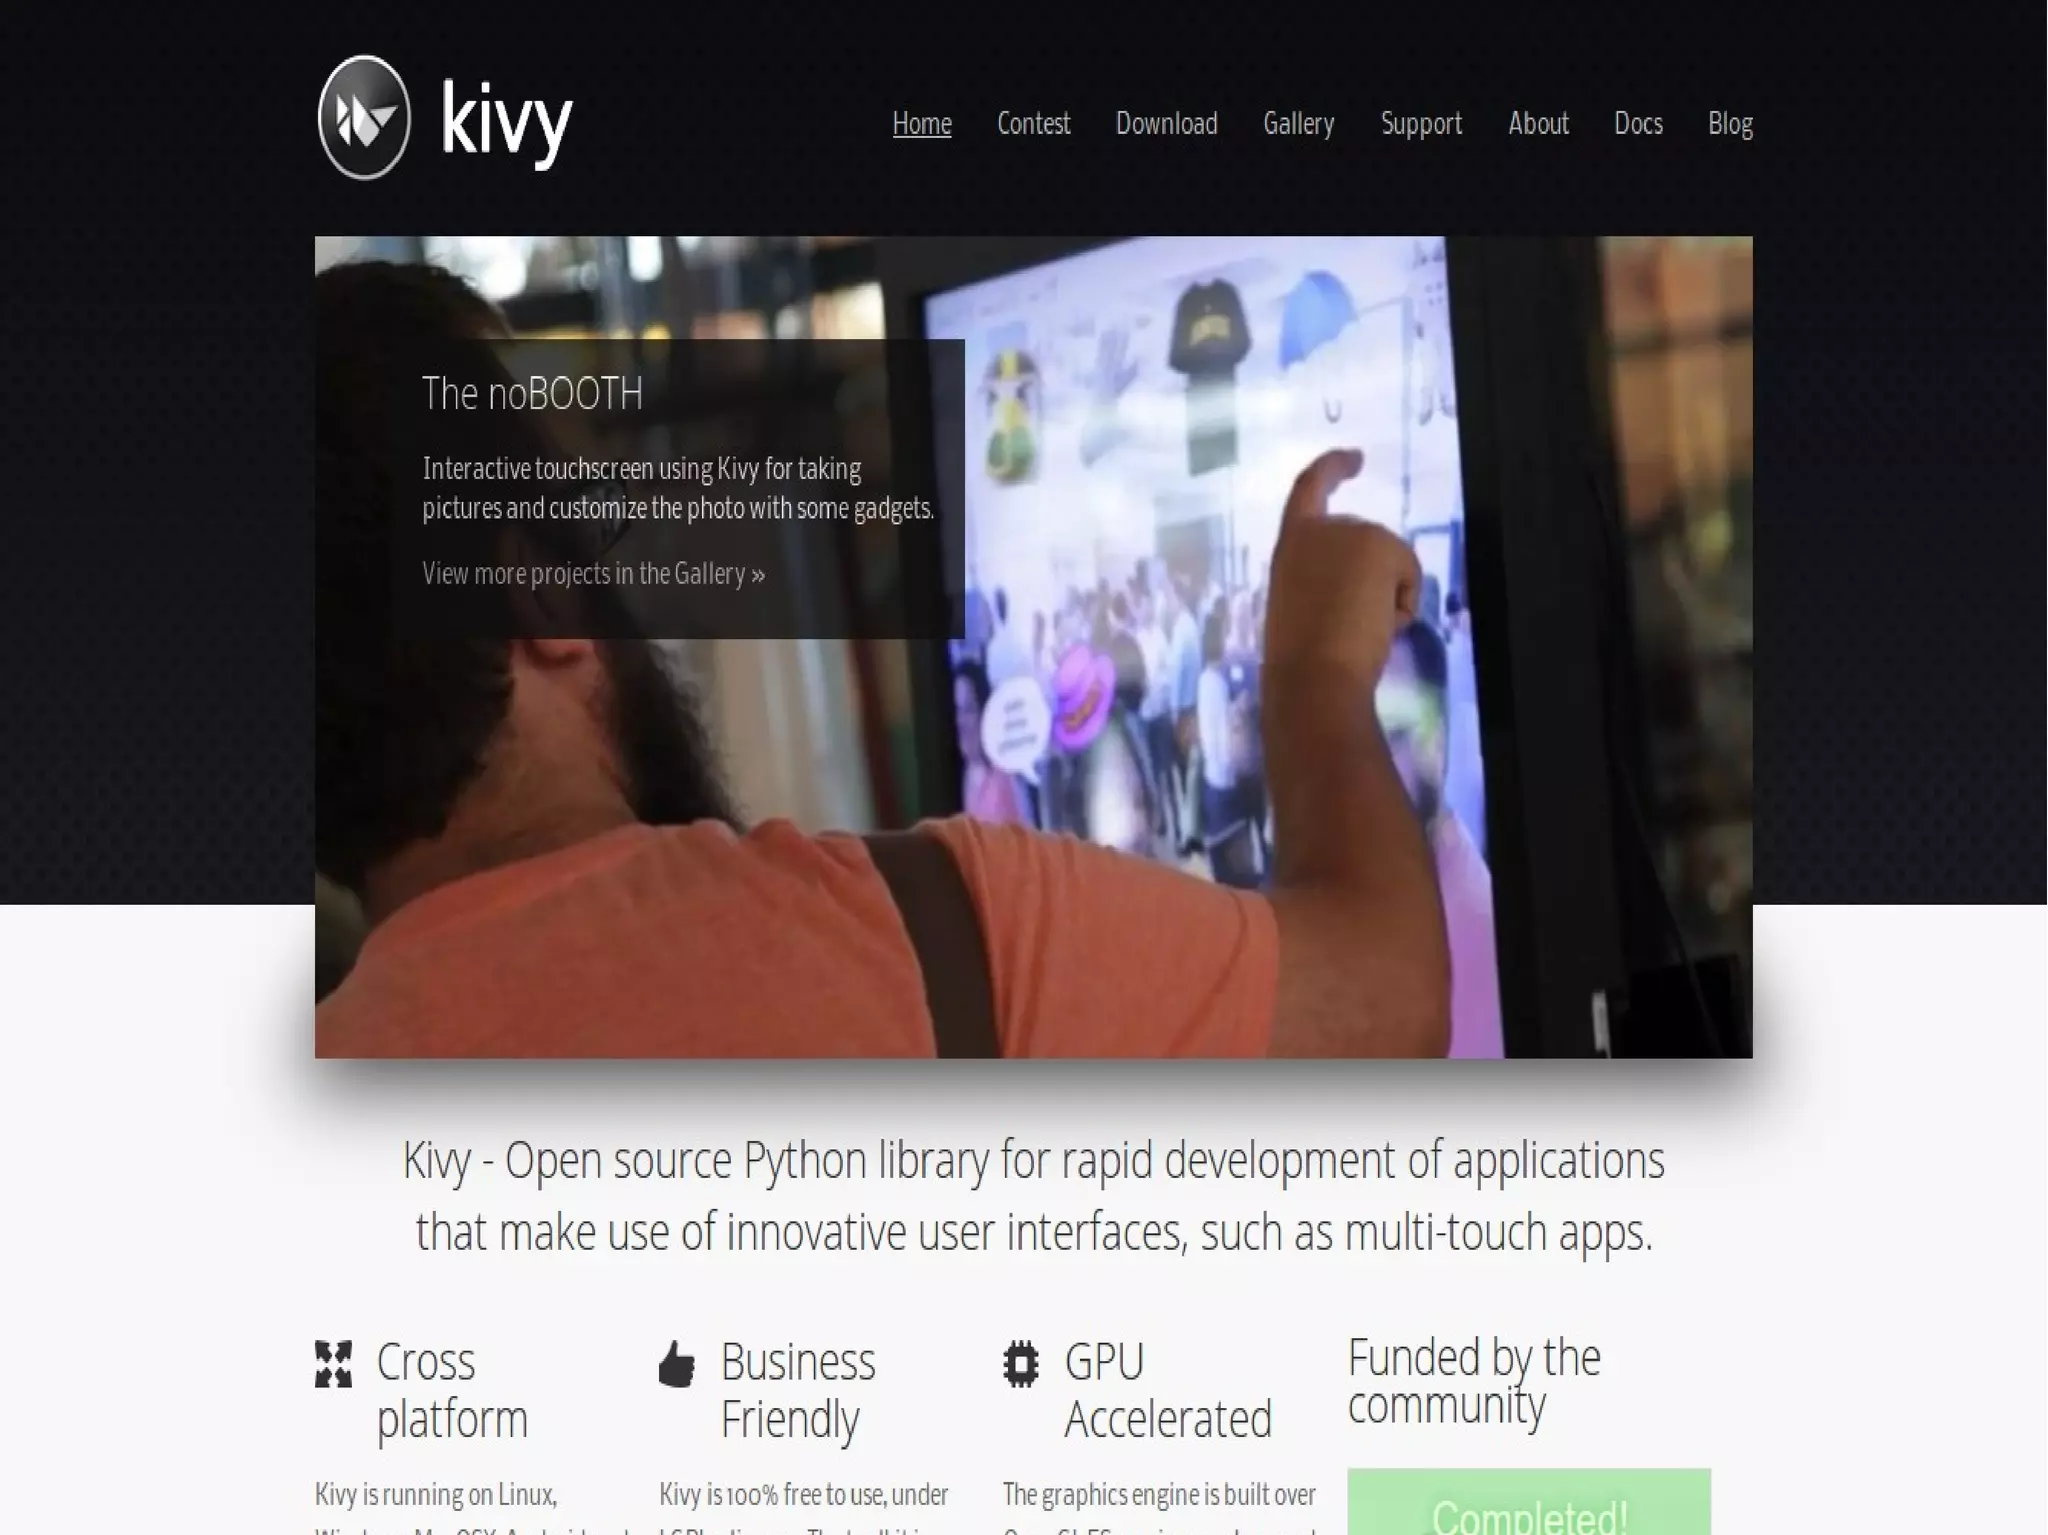Viewport: 2048px width, 1535px height.
Task: Open the About page
Action: pyautogui.click(x=1538, y=123)
